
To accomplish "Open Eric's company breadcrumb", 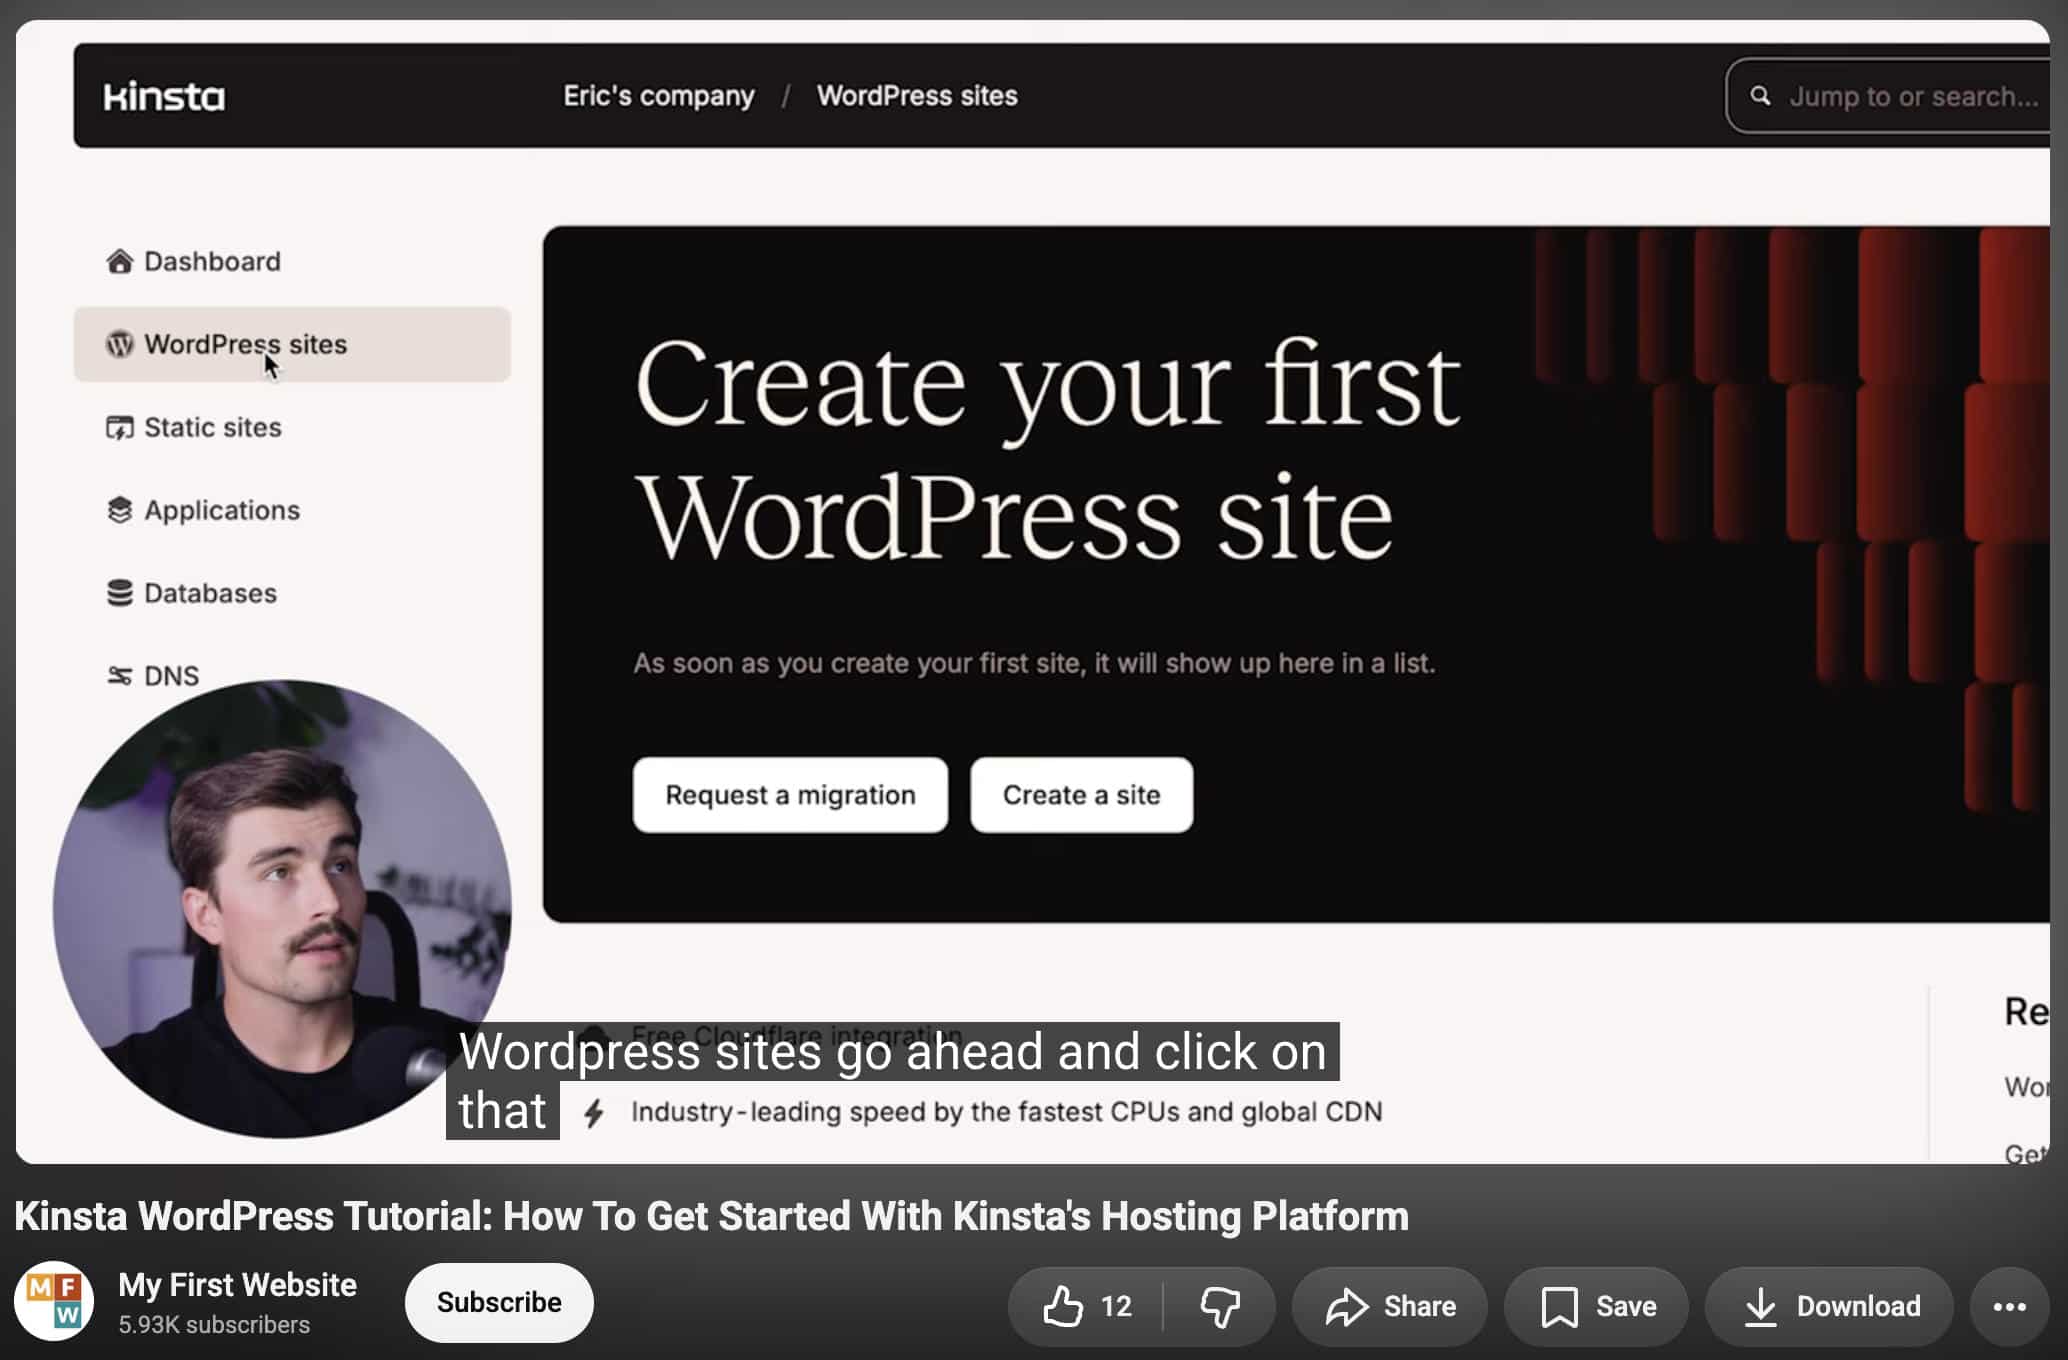I will point(658,96).
